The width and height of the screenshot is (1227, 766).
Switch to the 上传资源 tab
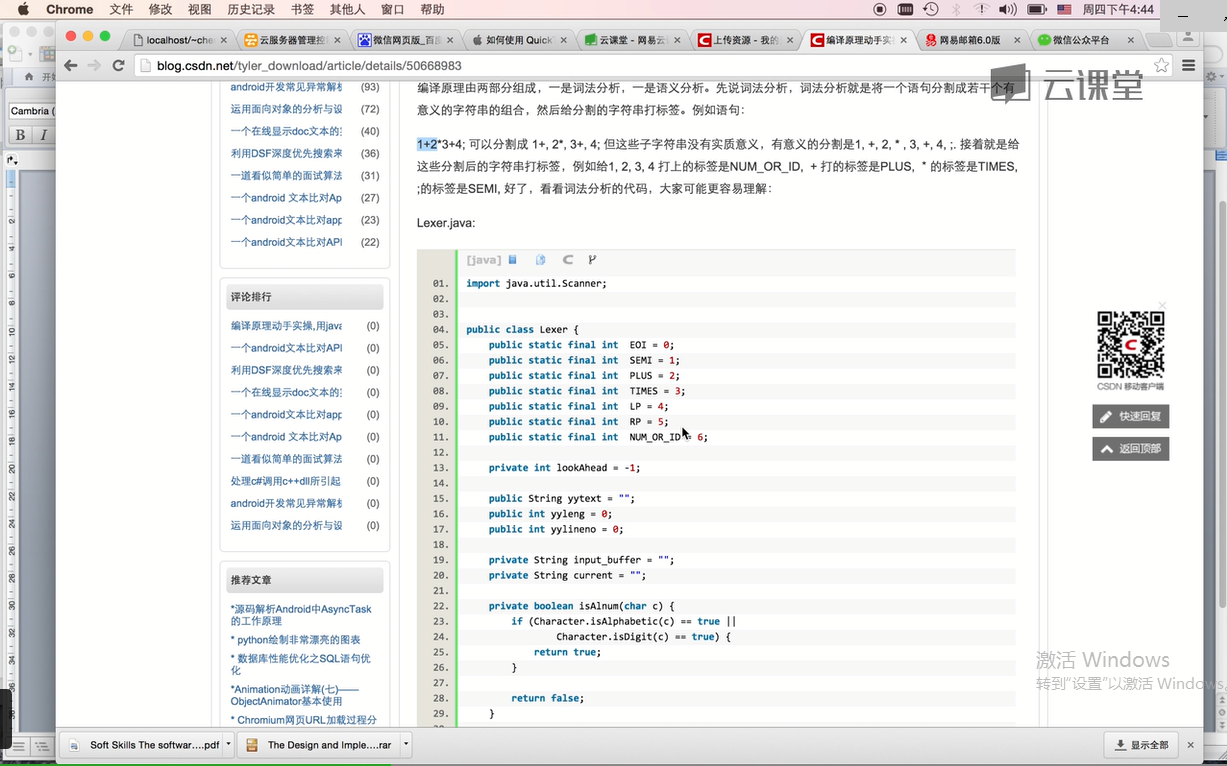744,40
